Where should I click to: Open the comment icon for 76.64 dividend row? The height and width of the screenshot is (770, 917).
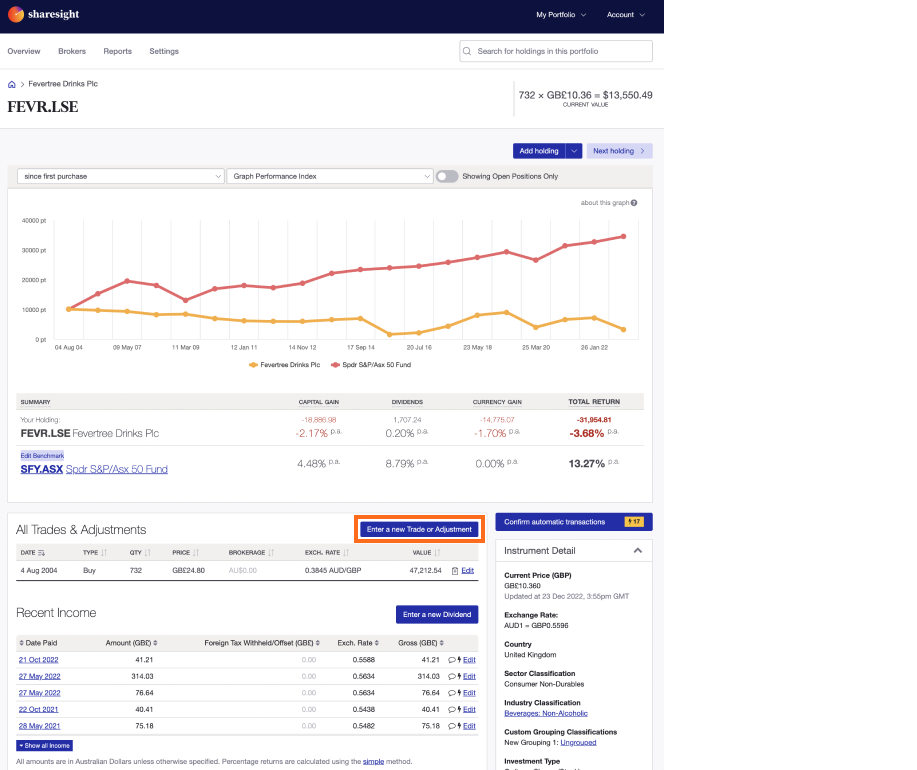click(451, 693)
